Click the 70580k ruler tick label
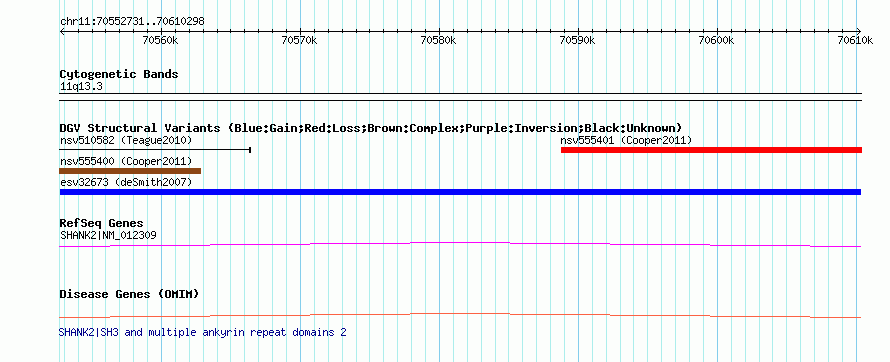The image size is (890, 362). (438, 40)
